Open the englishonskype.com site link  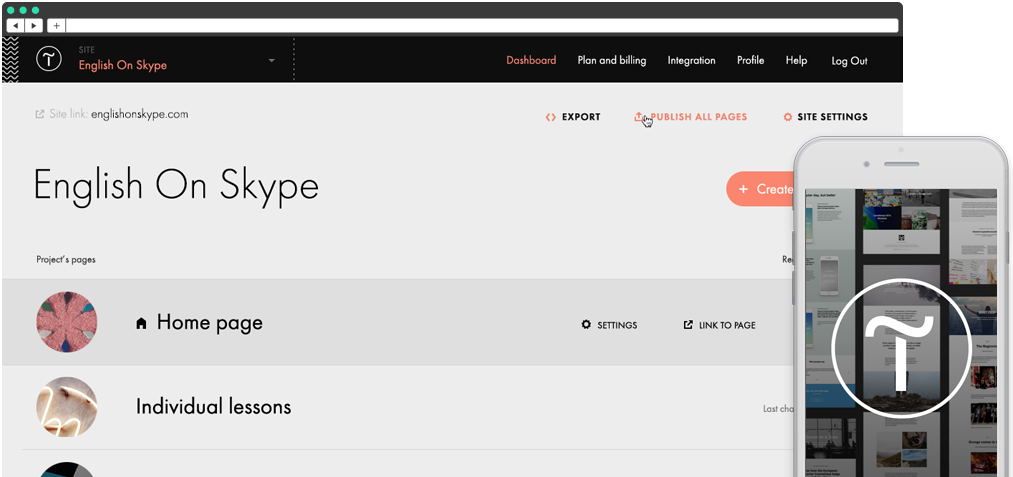click(139, 114)
